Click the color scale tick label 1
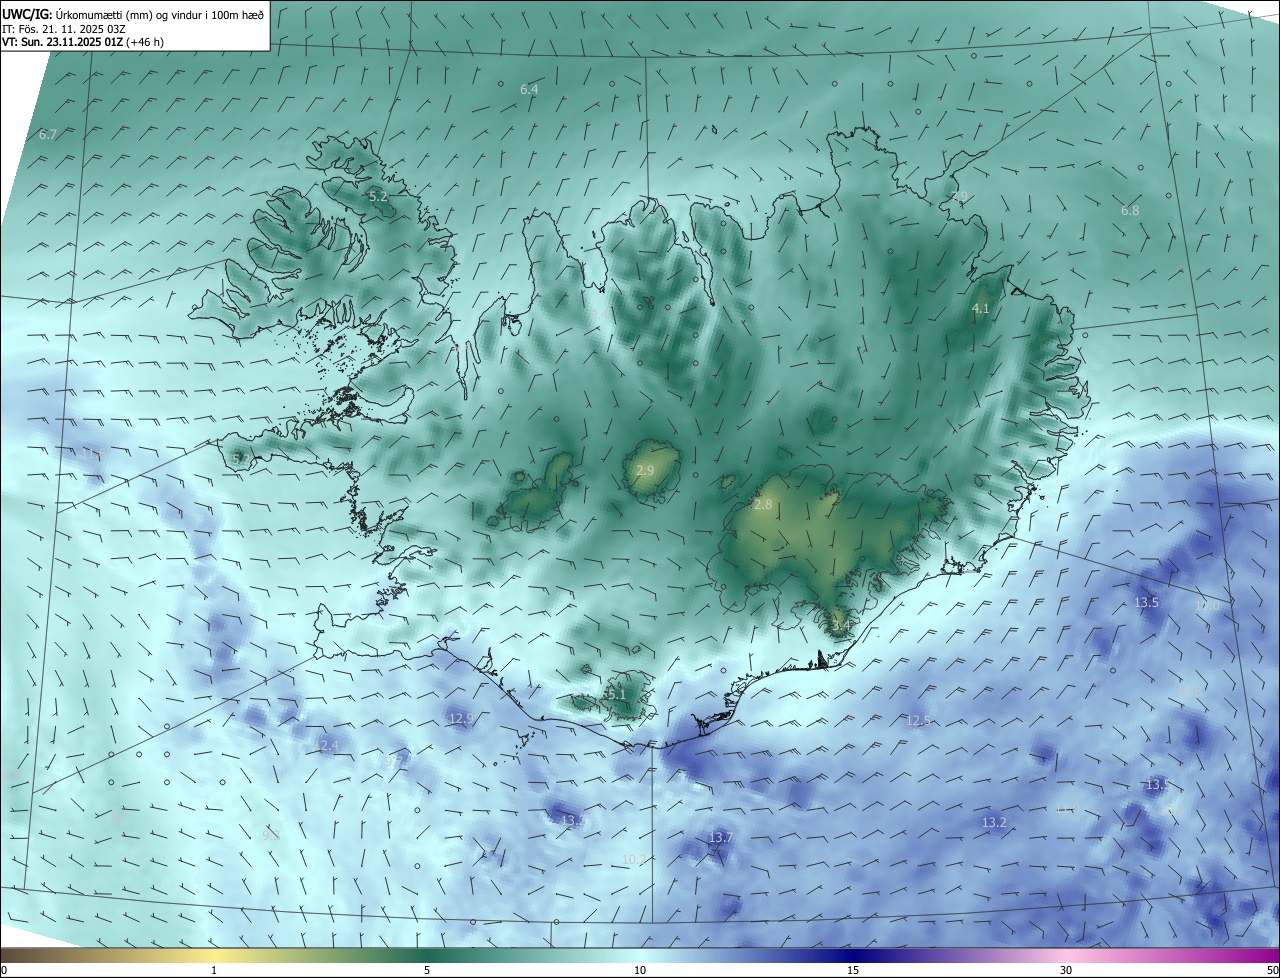 point(214,971)
